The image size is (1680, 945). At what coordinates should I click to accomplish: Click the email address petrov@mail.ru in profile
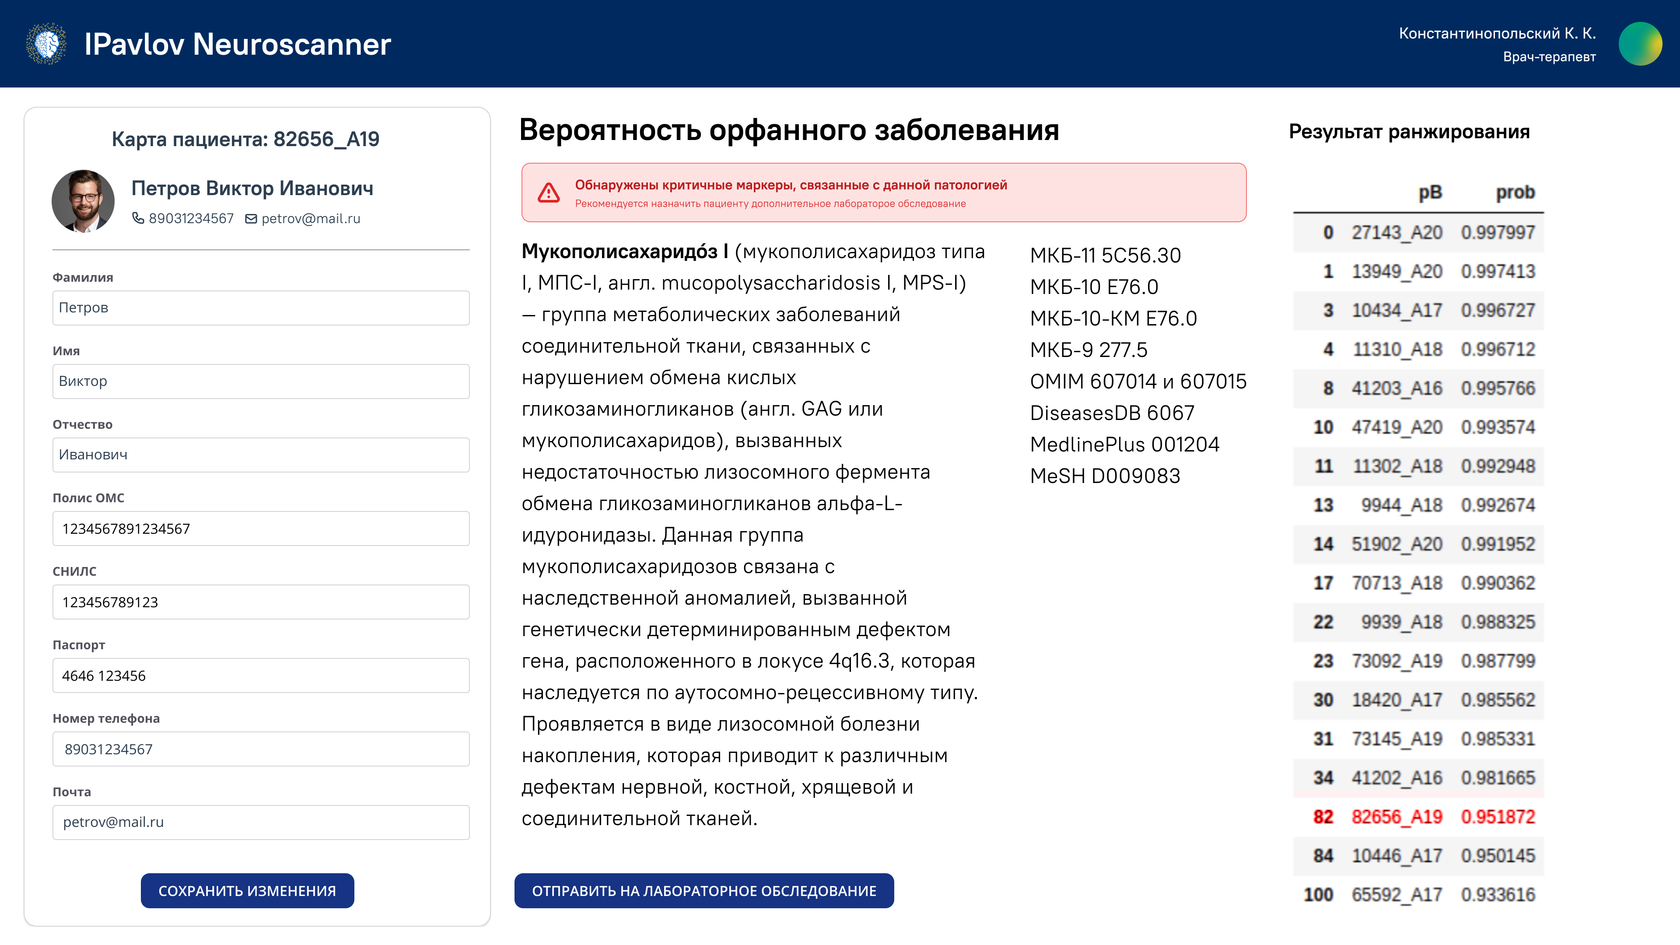[x=310, y=218]
